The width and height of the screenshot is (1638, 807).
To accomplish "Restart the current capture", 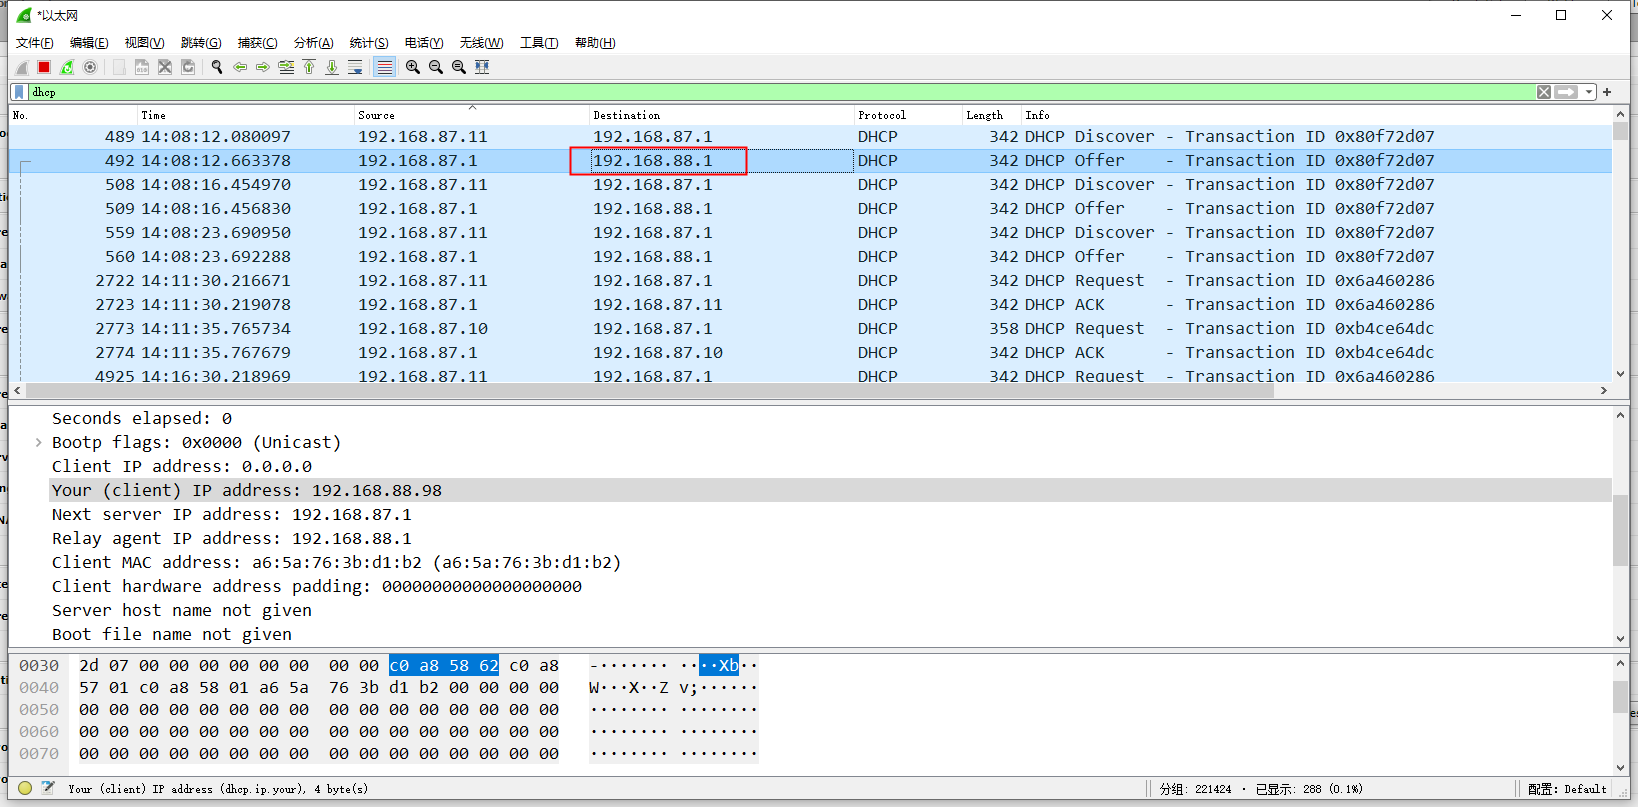I will (x=67, y=67).
